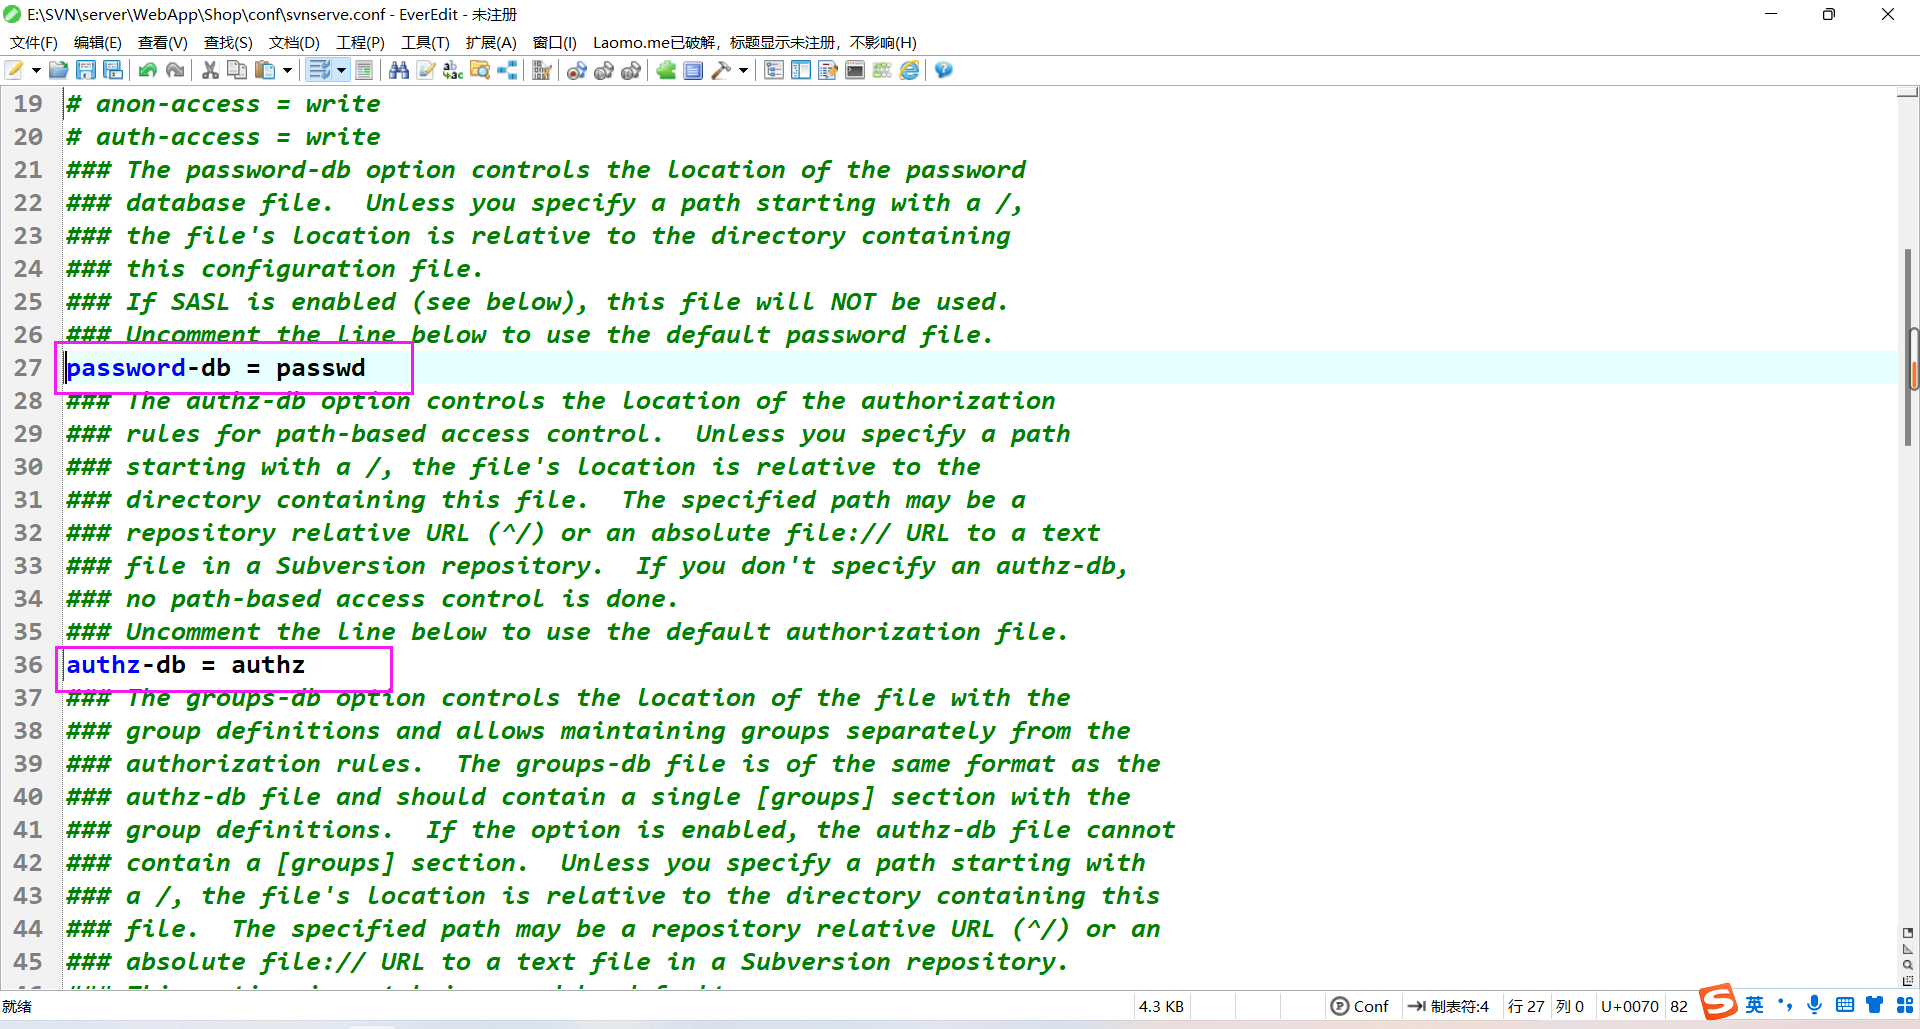1920x1029 pixels.
Task: Toggle the outline panel icon
Action: (x=774, y=70)
